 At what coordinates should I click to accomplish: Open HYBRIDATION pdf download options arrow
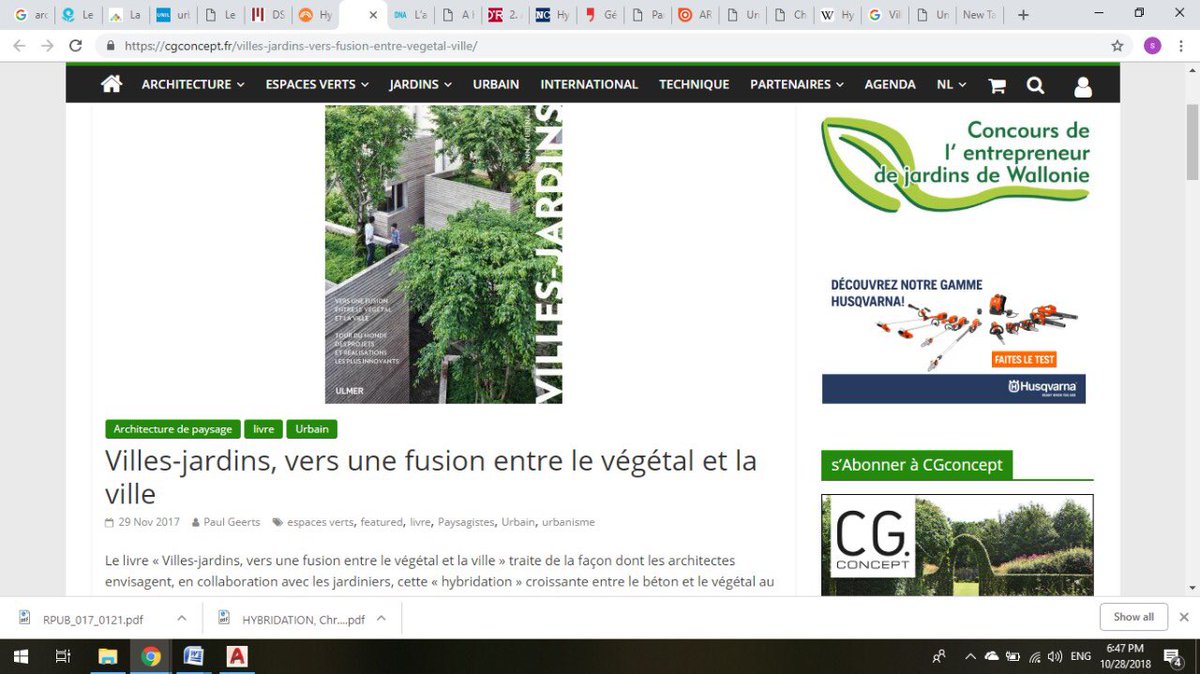[x=381, y=618]
